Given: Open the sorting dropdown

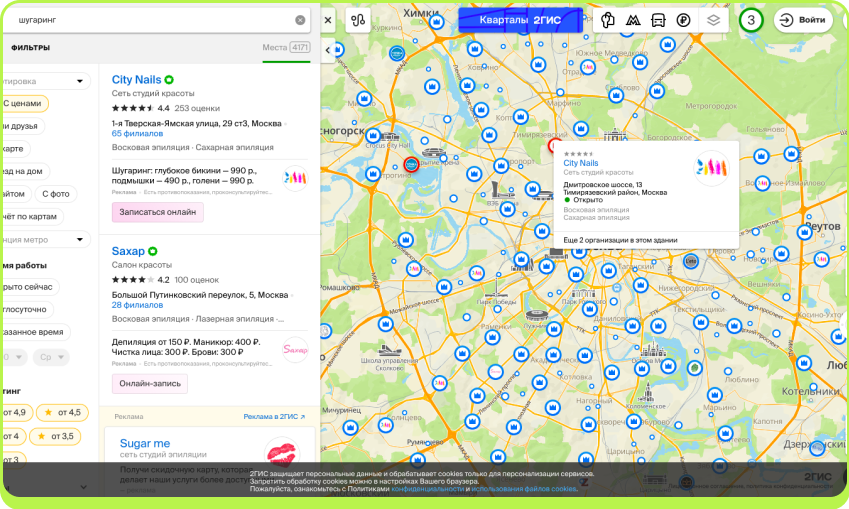Looking at the screenshot, I should pos(46,81).
